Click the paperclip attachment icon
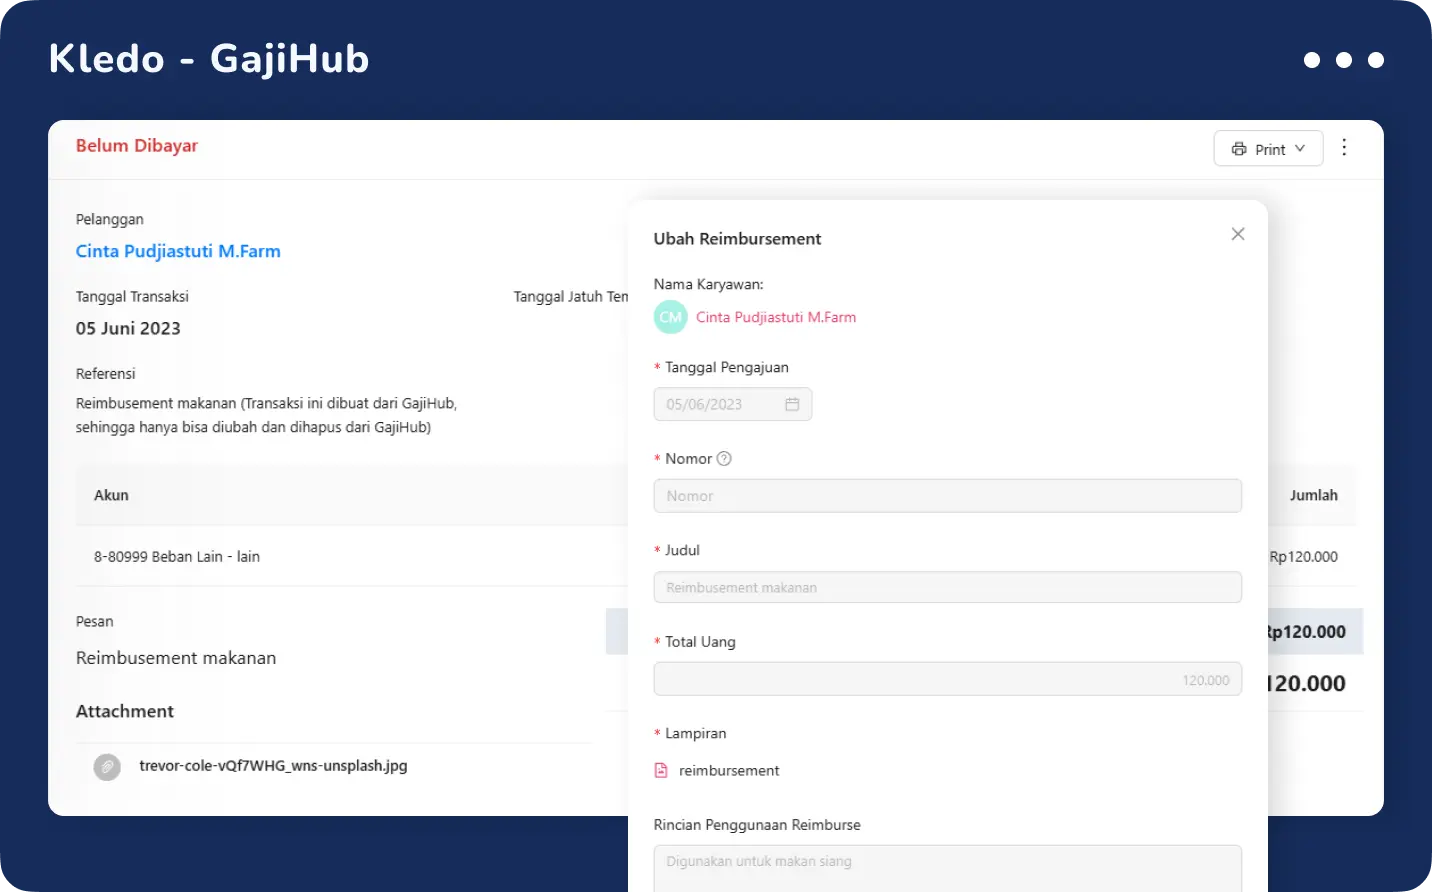Screen dimensions: 1432x892 point(107,767)
